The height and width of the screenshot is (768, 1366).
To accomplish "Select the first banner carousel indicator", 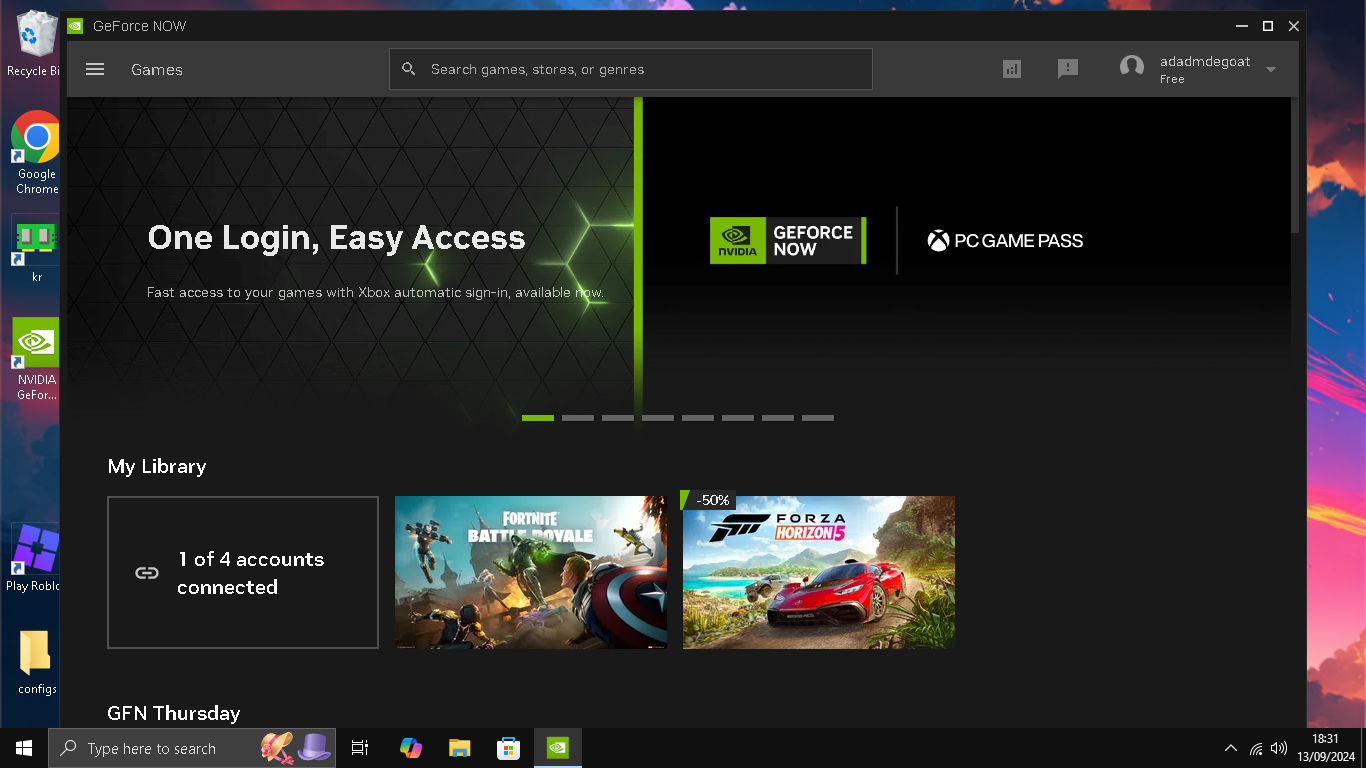I will (x=538, y=418).
